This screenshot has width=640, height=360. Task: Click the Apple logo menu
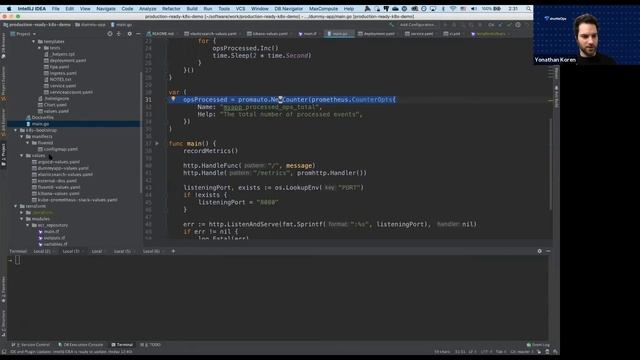(x=9, y=9)
